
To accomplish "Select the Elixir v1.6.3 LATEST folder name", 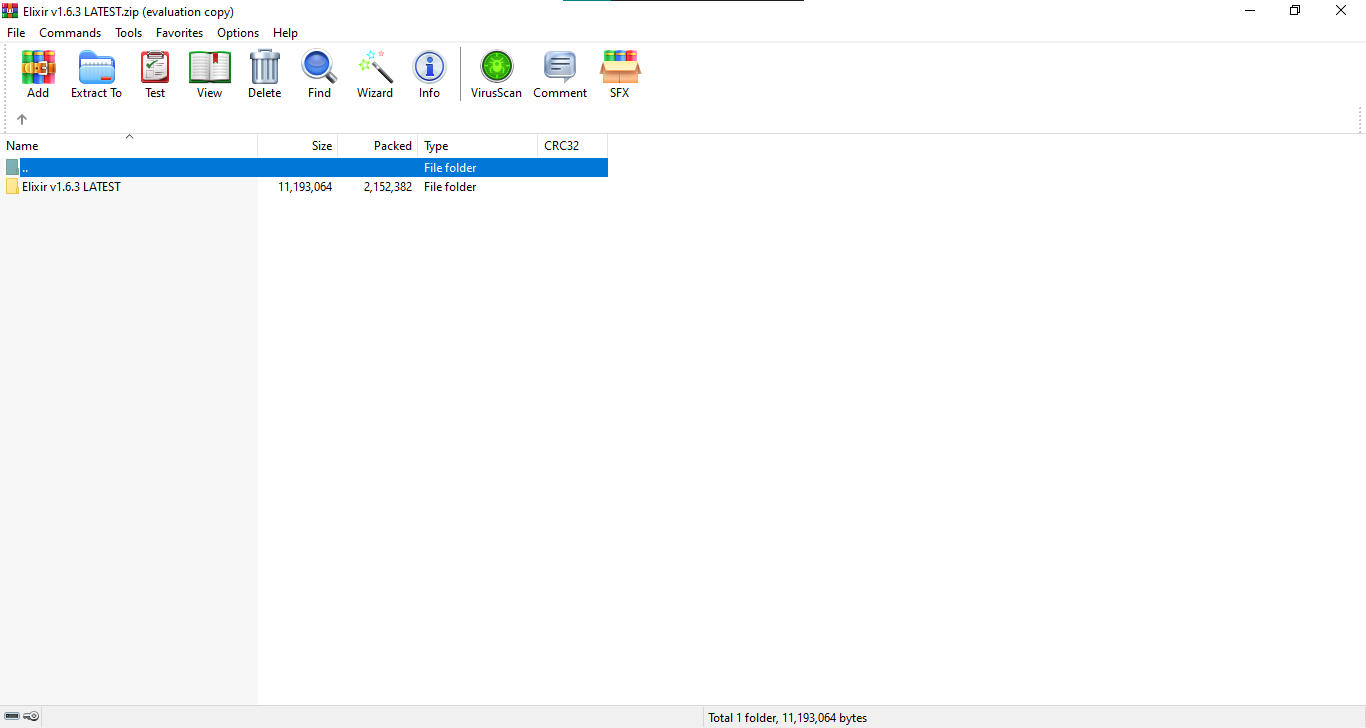I will tap(71, 187).
